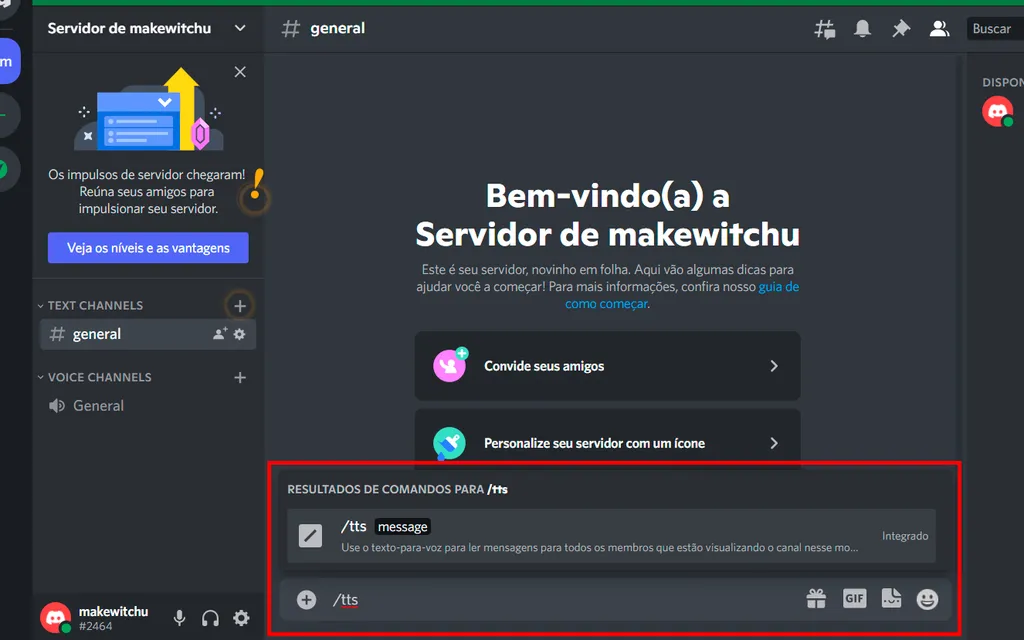
Task: Open the sticker picker
Action: tap(891, 598)
